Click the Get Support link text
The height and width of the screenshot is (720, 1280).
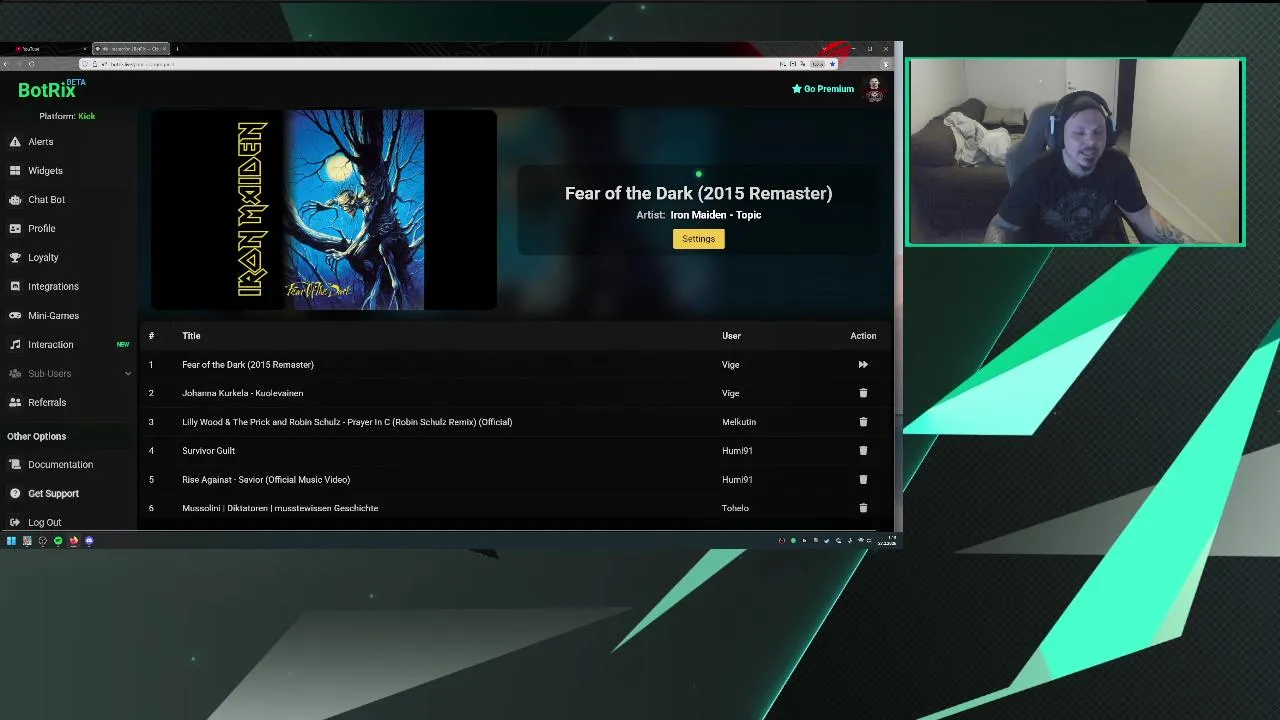[x=53, y=494]
